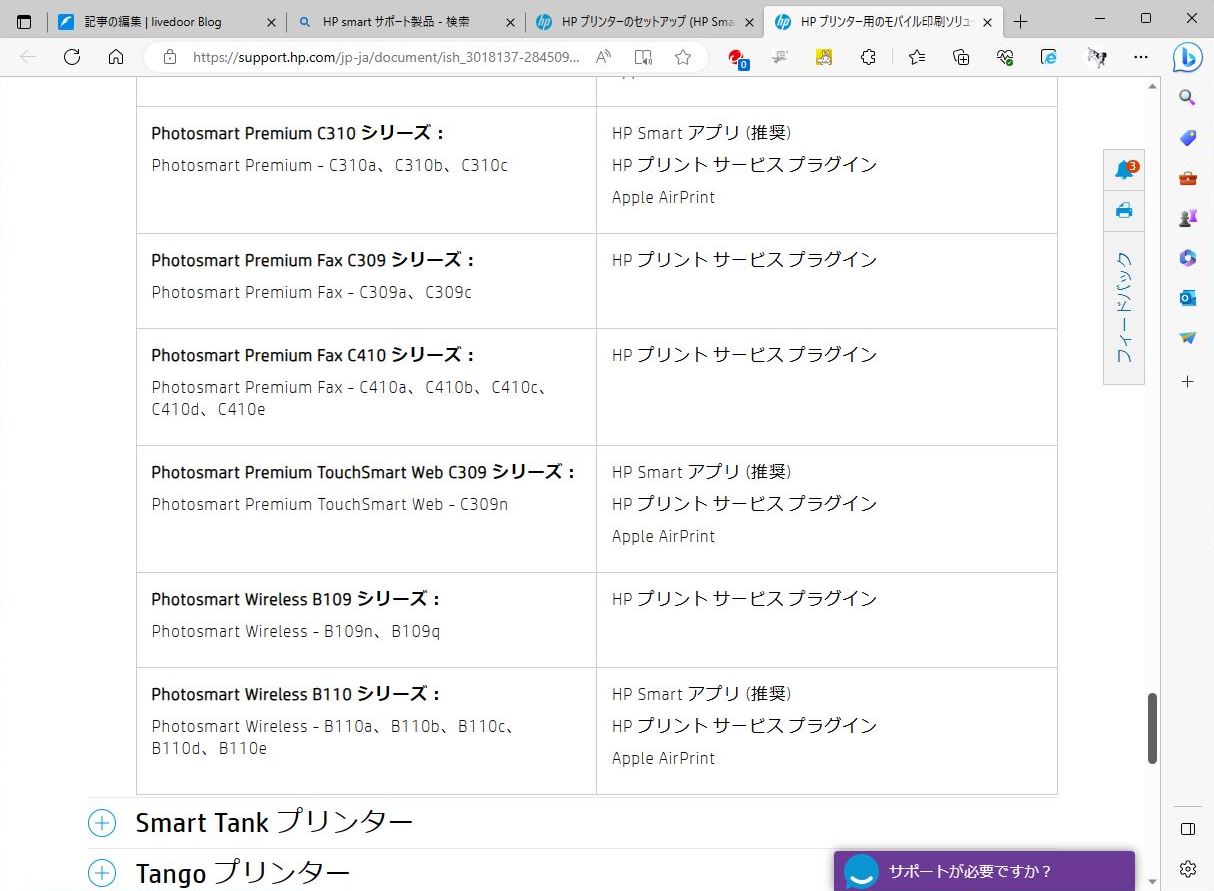Open sidebar Shopping tag icon
The width and height of the screenshot is (1214, 891).
click(x=1188, y=138)
